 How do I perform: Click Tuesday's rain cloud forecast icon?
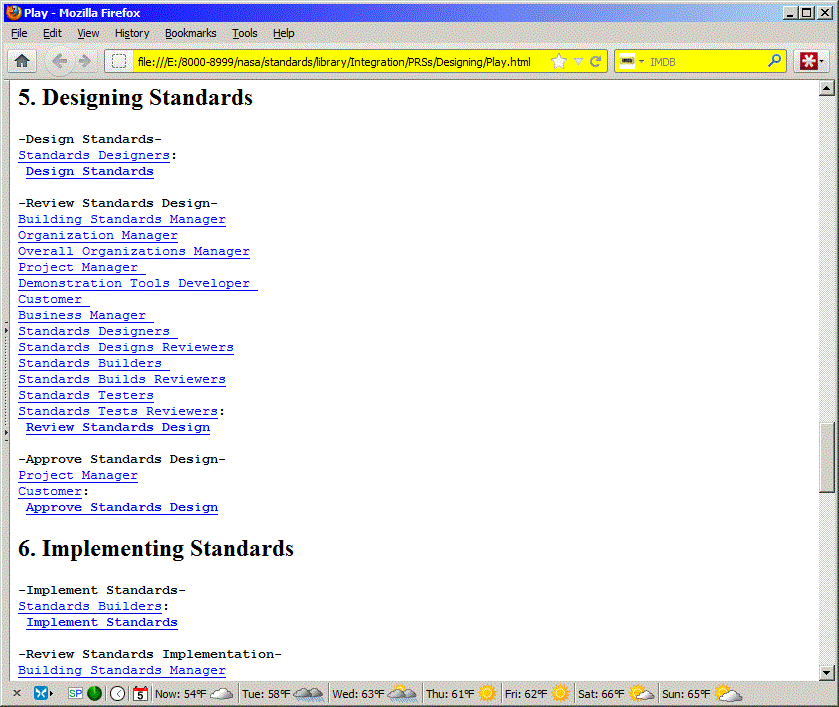(x=309, y=694)
